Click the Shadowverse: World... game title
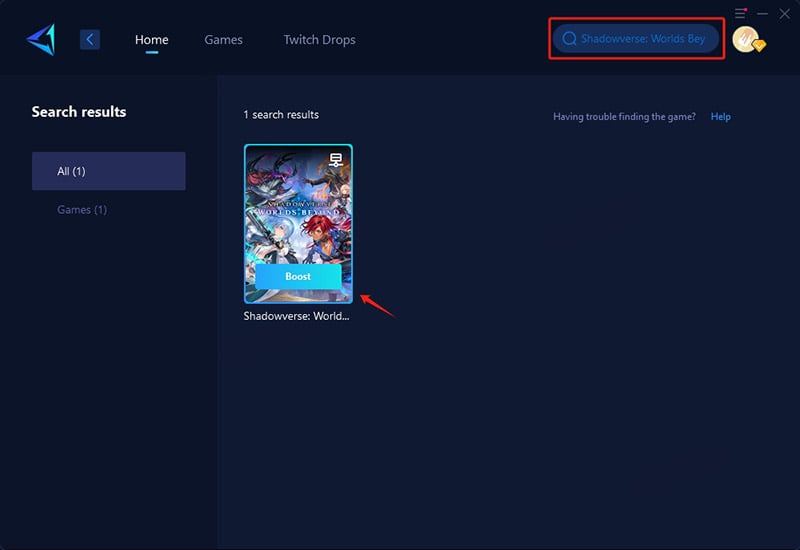This screenshot has width=800, height=550. pos(296,316)
